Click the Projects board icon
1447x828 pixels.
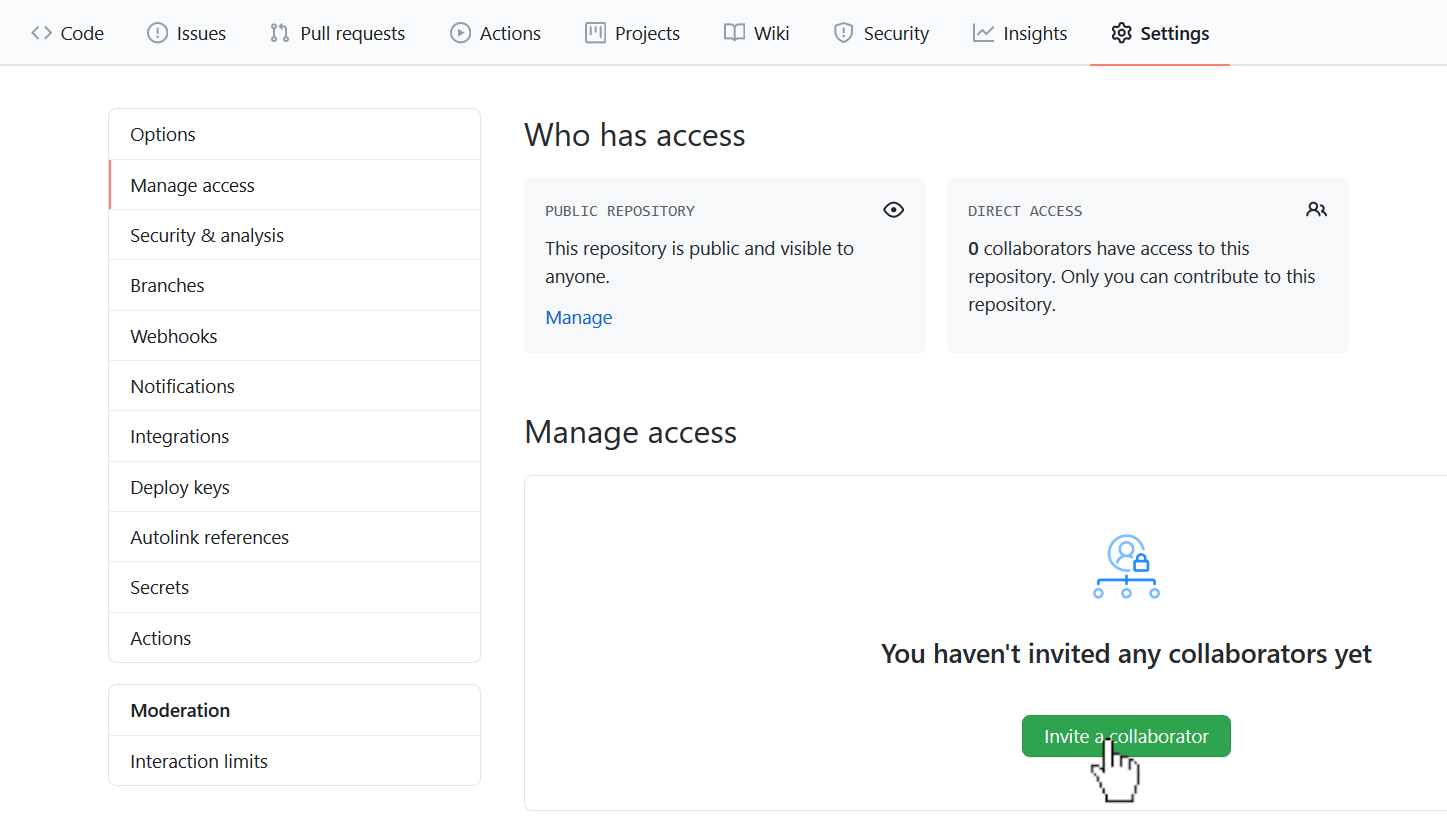[x=595, y=33]
